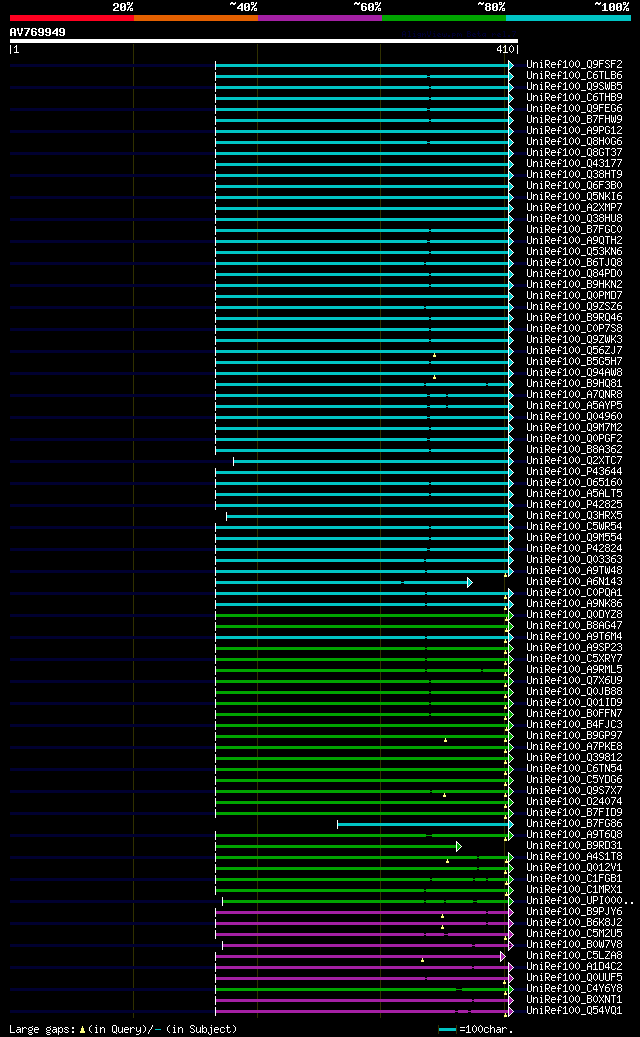
Task: Click the UniRef100_B9HQ81 label
Action: (x=574, y=384)
